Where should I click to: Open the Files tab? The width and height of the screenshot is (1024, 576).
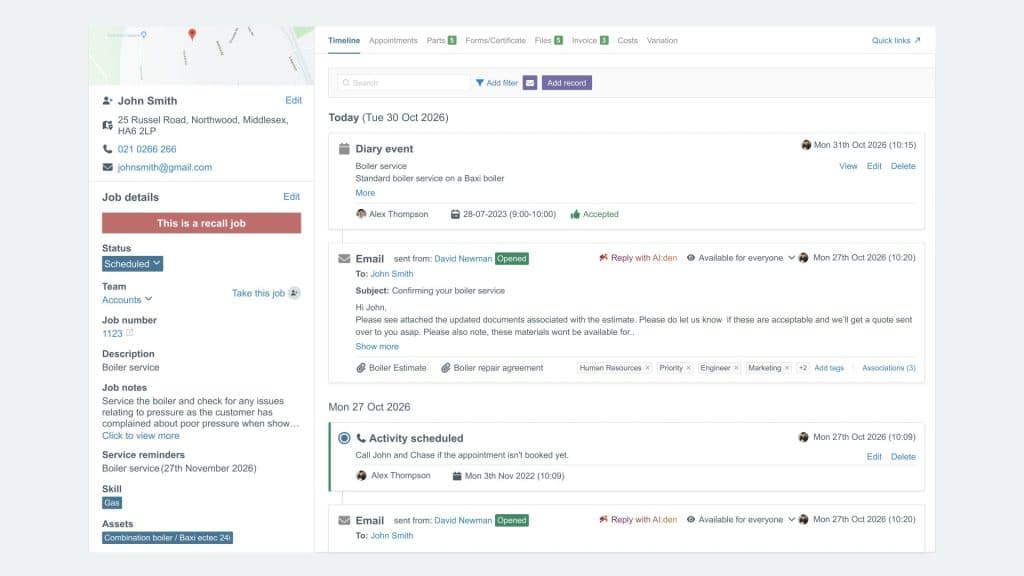tap(549, 40)
